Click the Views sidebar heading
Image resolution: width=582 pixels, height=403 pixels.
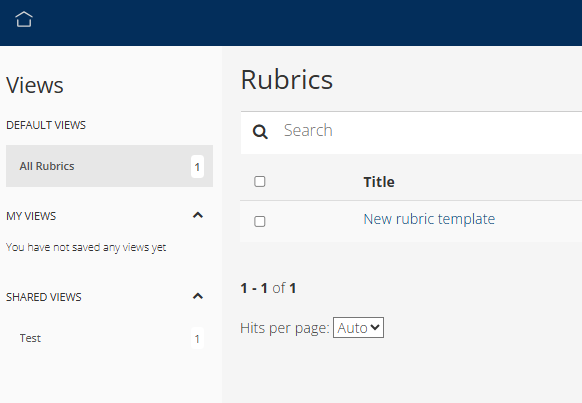(35, 85)
